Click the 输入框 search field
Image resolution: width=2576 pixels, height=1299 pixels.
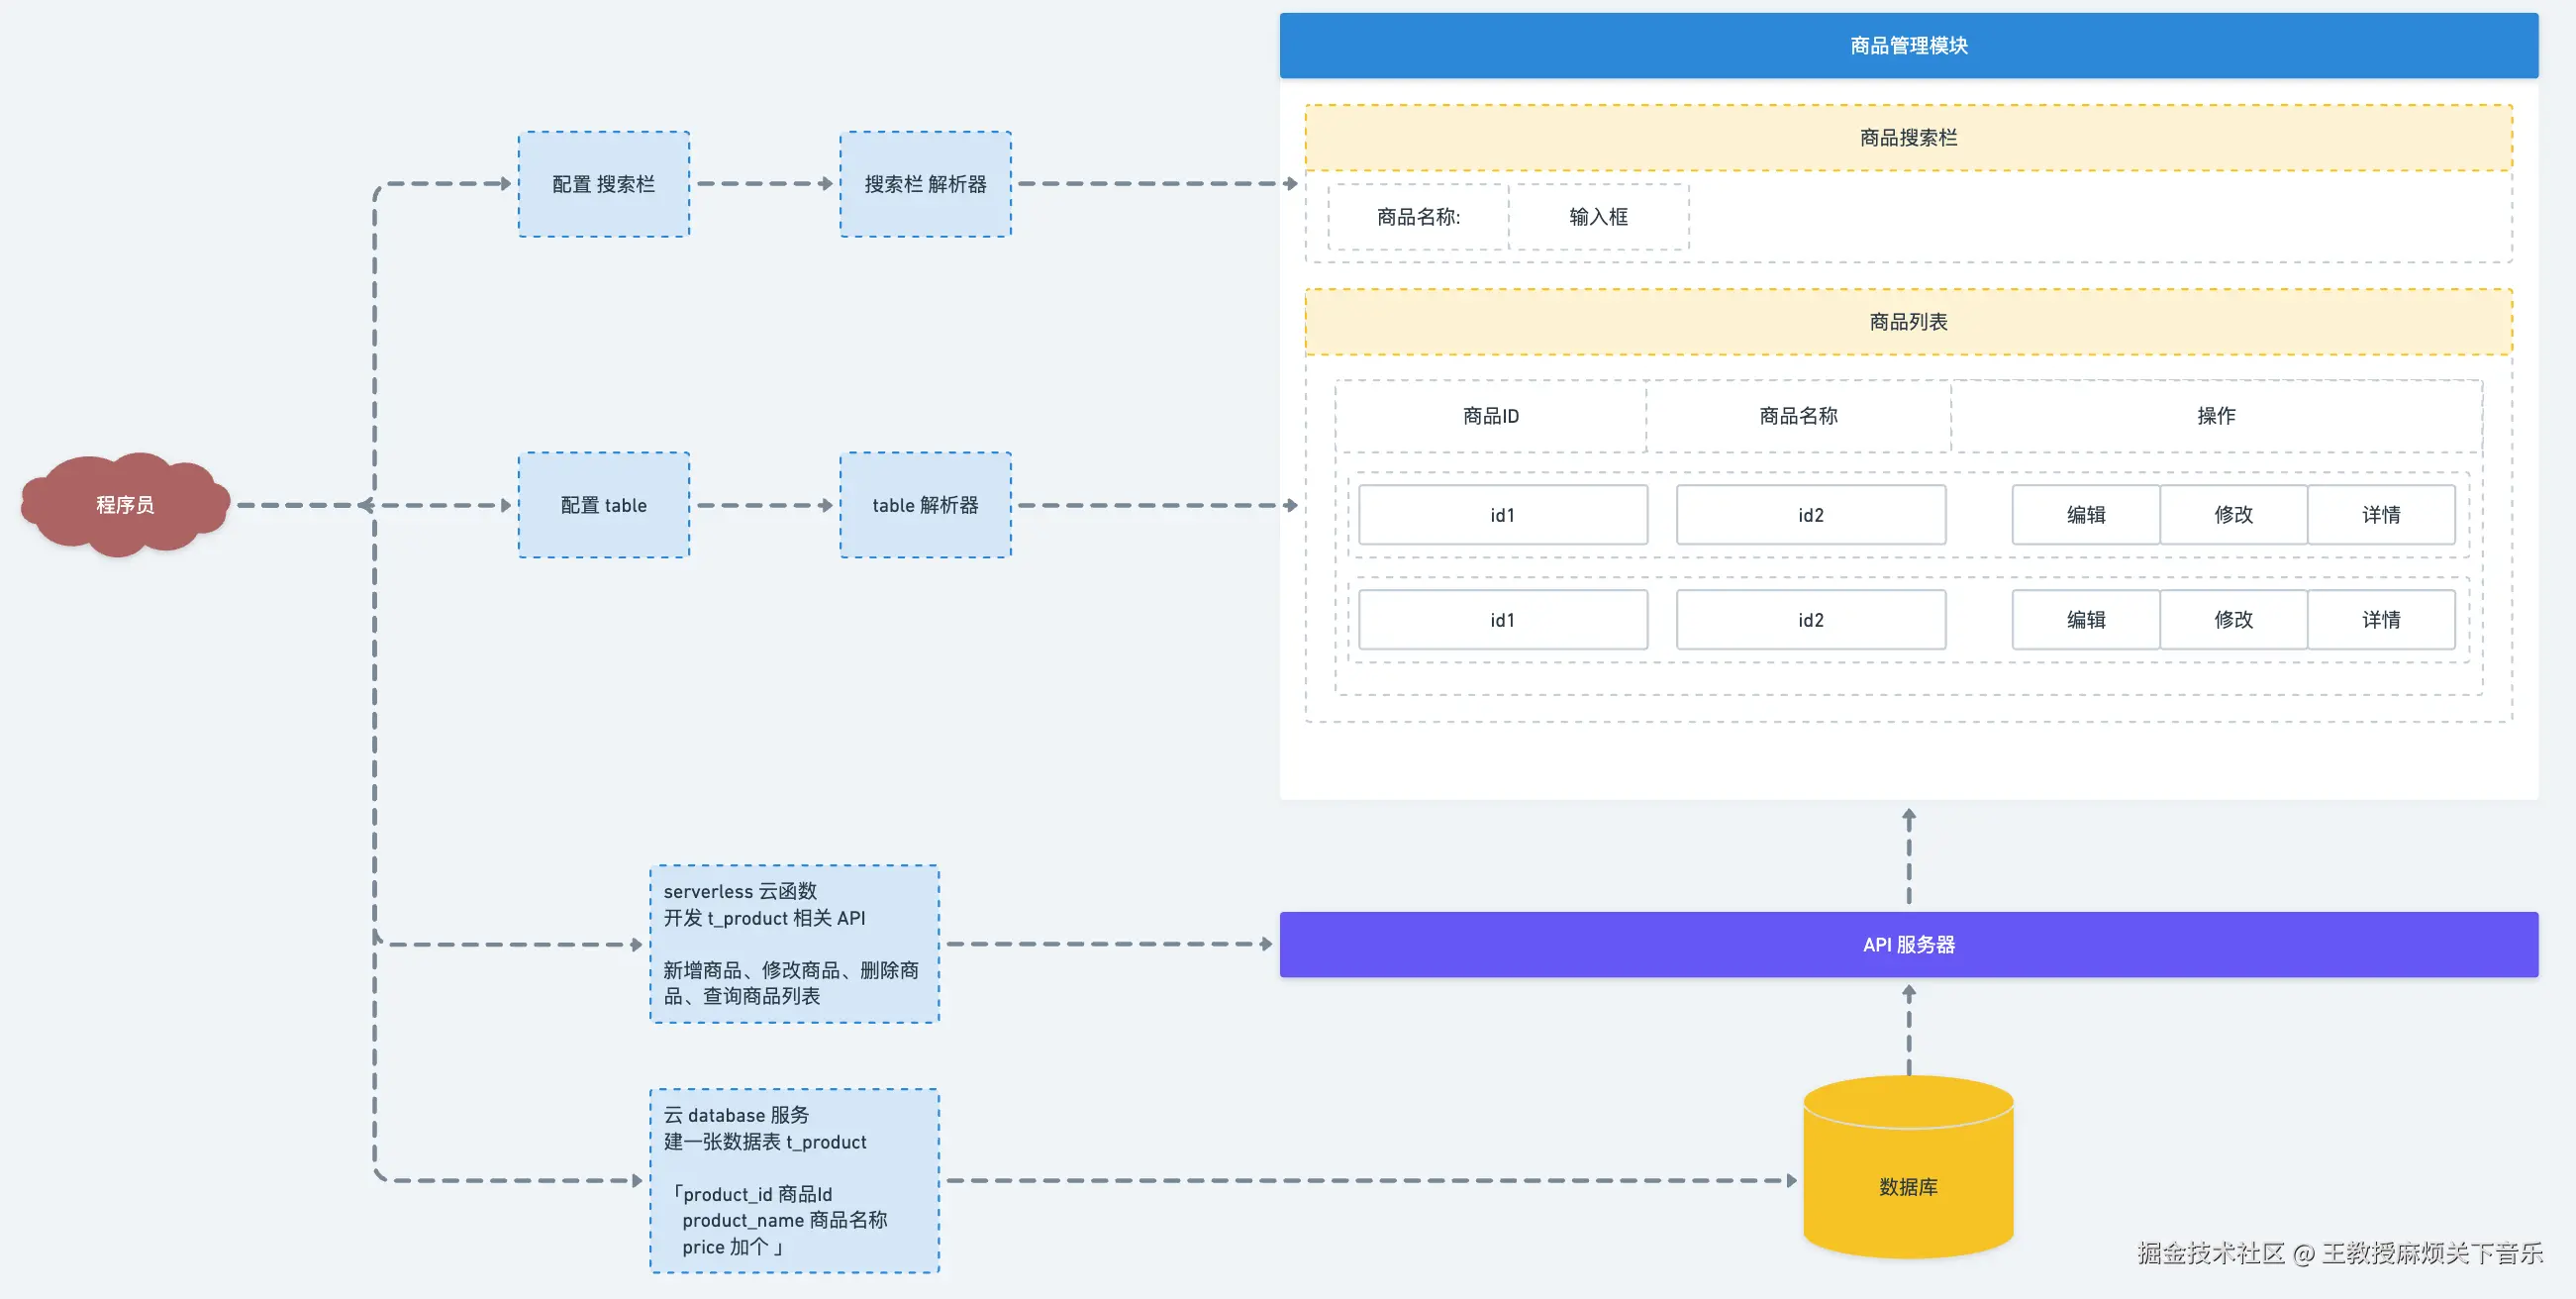click(1598, 217)
